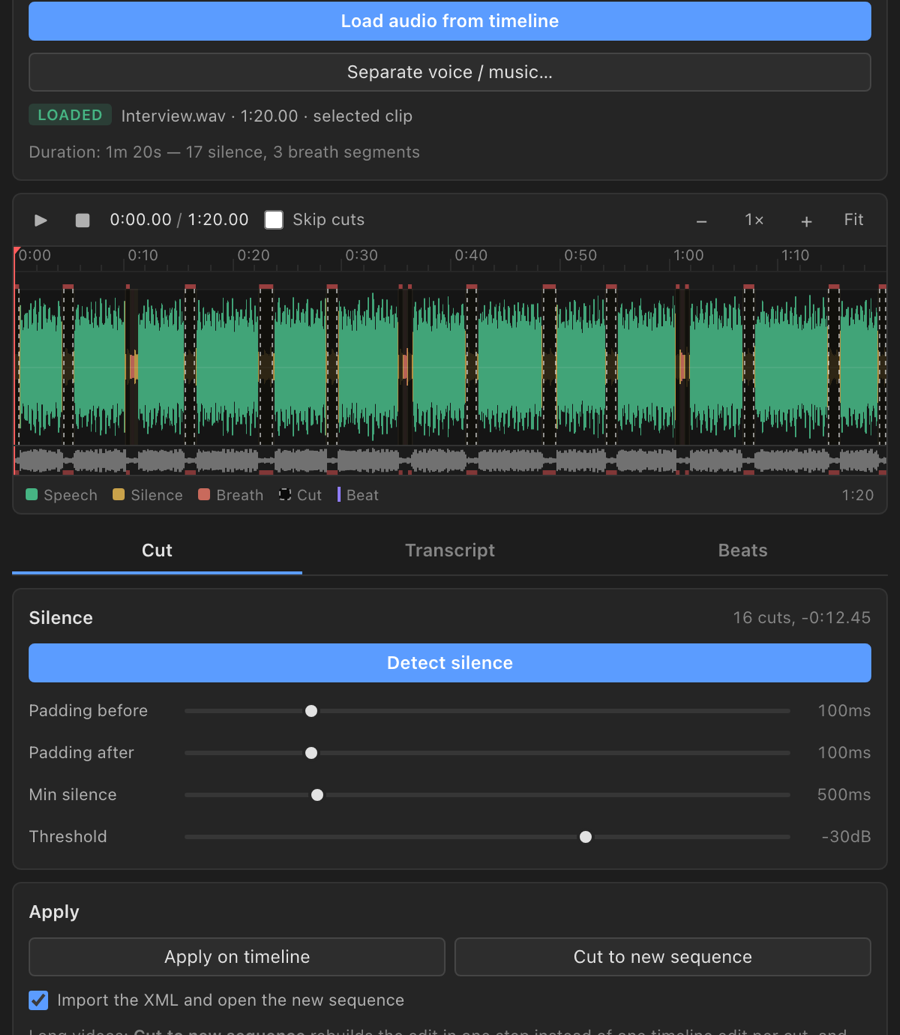Adjust the Padding after slider handle
Viewport: 900px width, 1035px height.
[311, 753]
